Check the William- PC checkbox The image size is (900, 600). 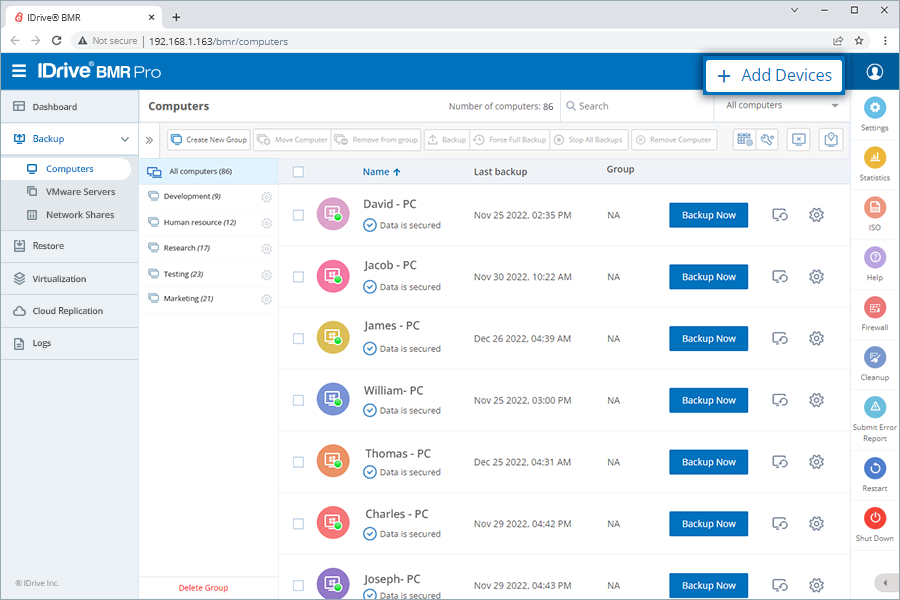click(298, 400)
